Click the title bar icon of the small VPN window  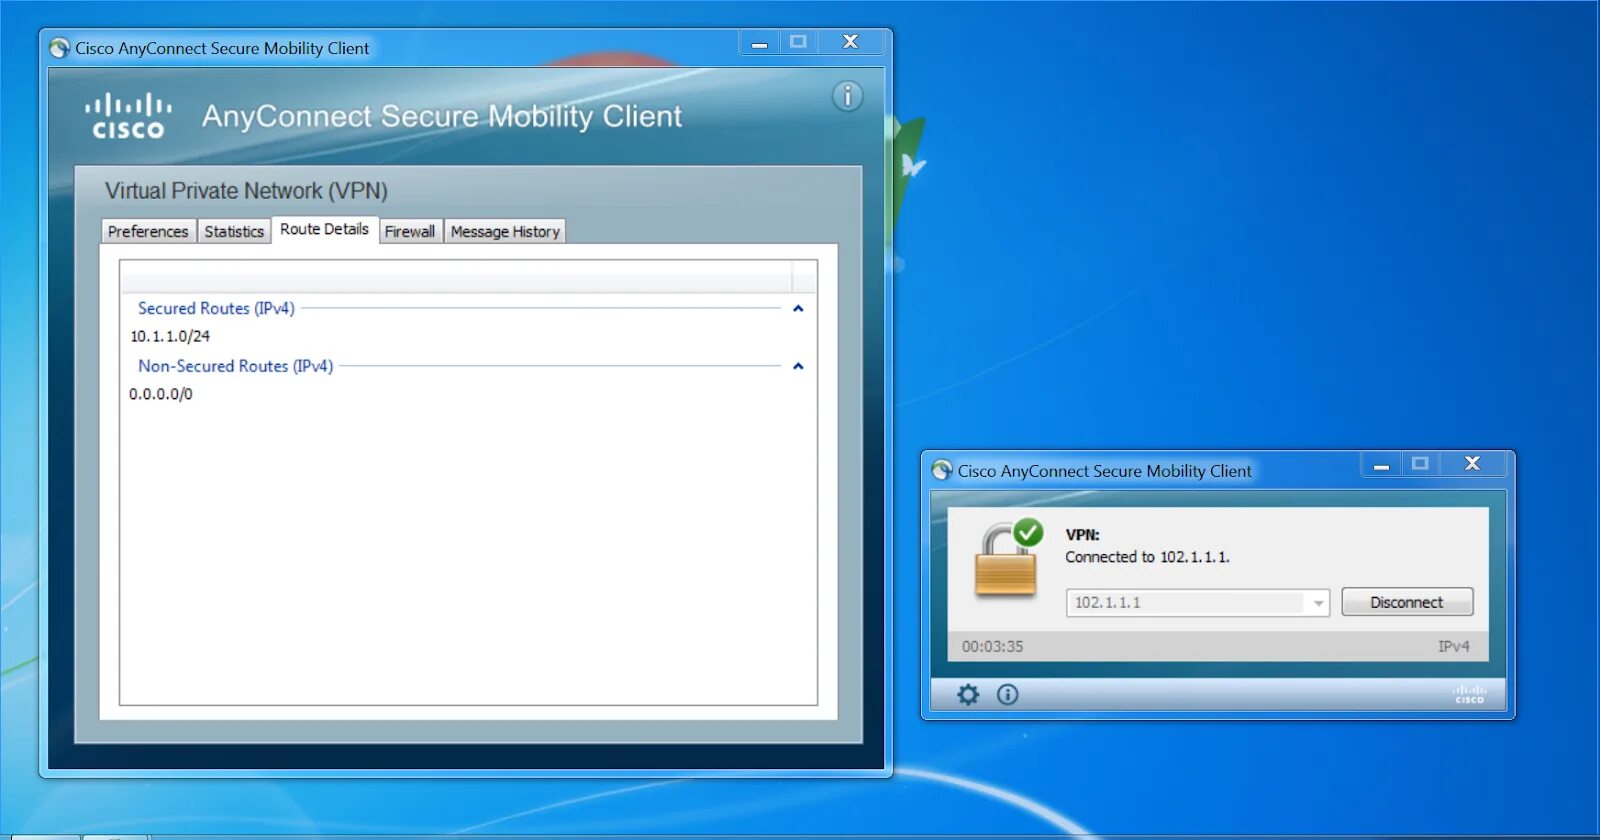coord(942,470)
